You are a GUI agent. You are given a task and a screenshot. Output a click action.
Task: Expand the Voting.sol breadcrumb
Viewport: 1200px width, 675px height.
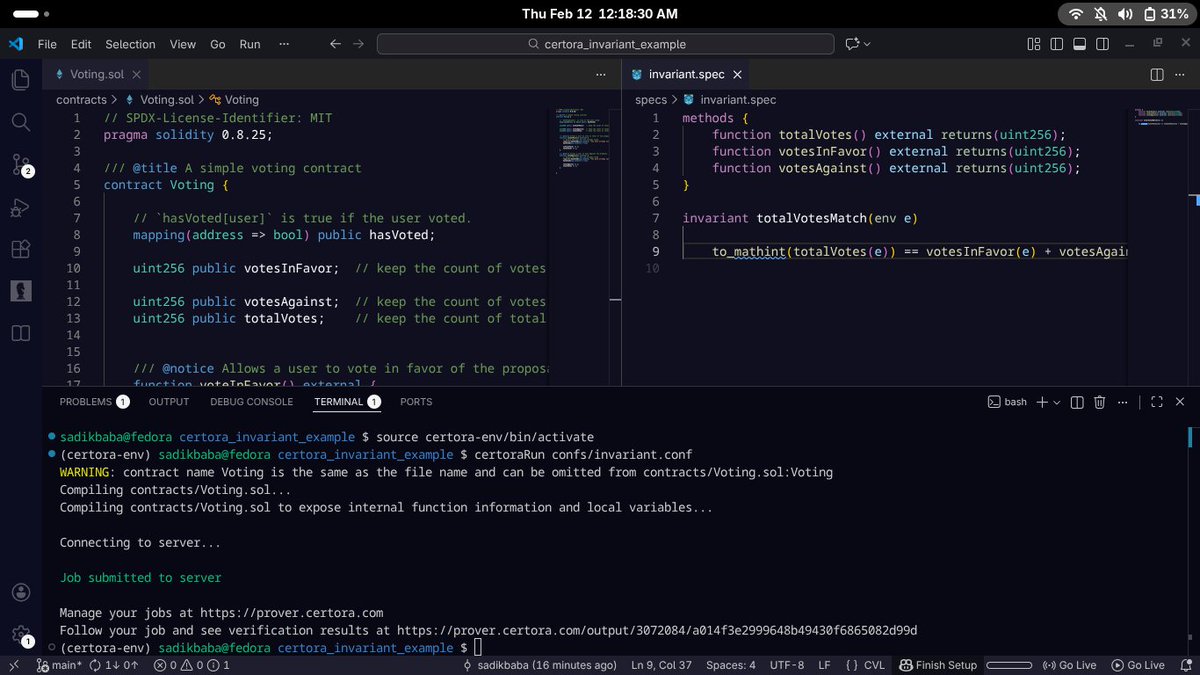158,99
